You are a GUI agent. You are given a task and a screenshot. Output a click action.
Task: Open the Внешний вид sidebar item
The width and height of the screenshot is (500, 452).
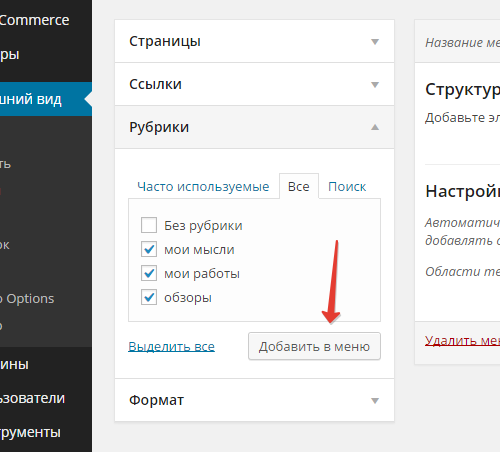point(46,99)
